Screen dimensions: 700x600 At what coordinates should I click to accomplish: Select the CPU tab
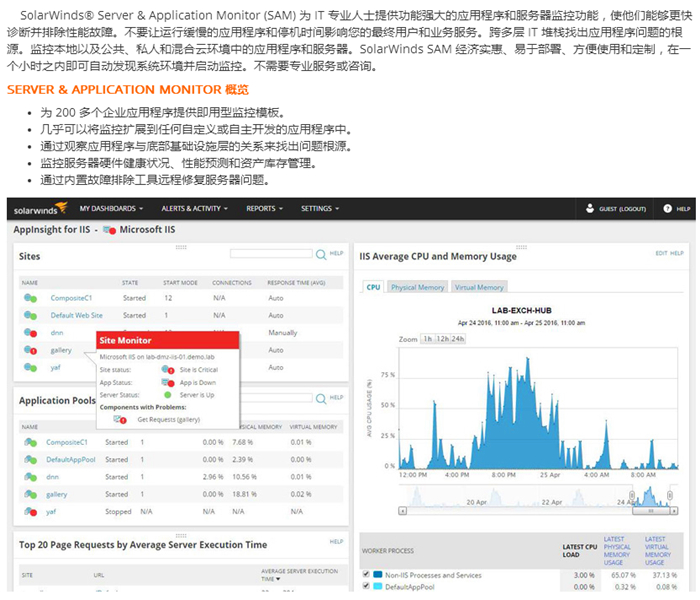point(373,287)
